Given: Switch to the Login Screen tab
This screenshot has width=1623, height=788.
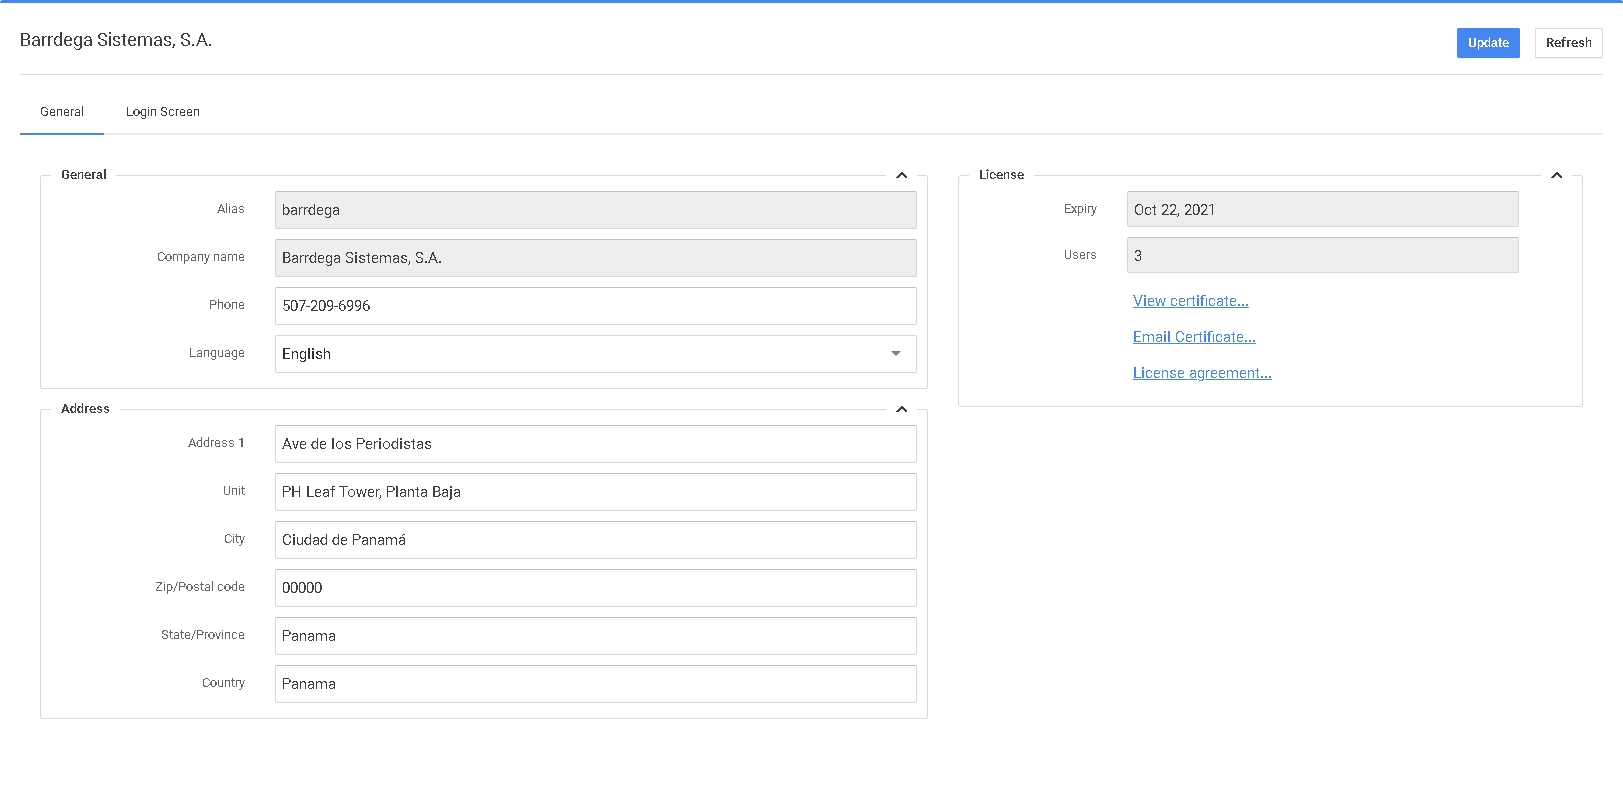Looking at the screenshot, I should point(162,112).
